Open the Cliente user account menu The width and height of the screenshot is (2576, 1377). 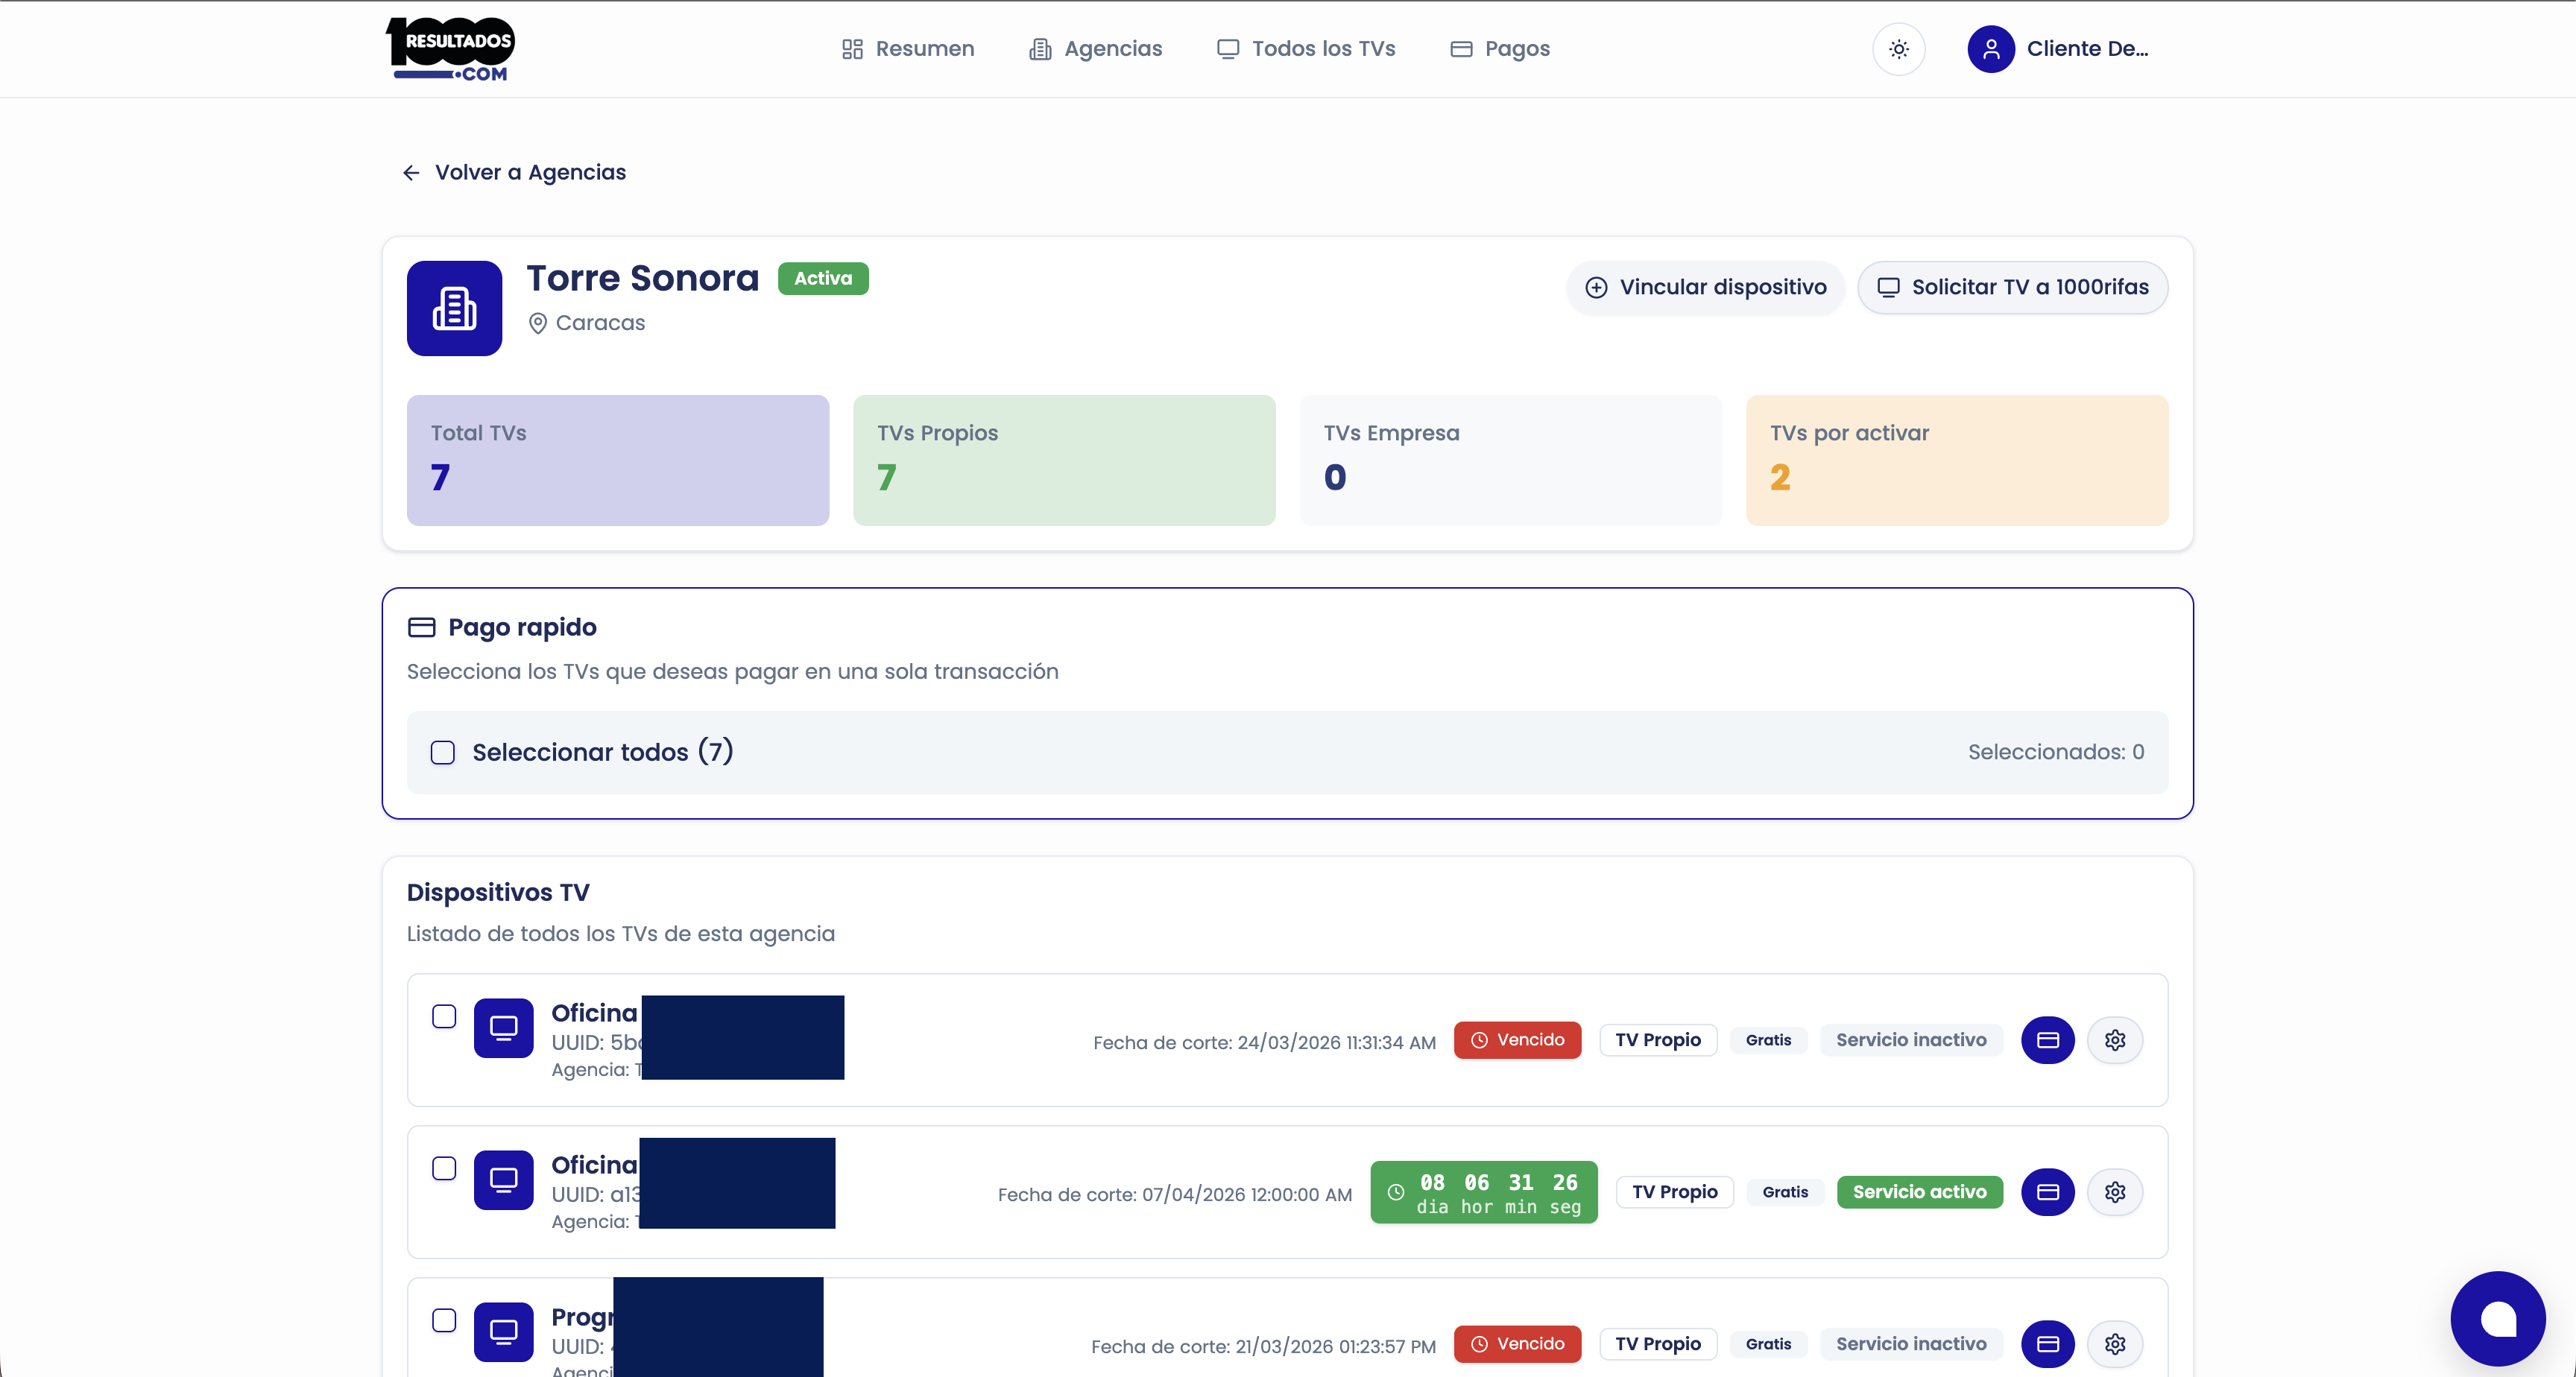[x=2058, y=49]
